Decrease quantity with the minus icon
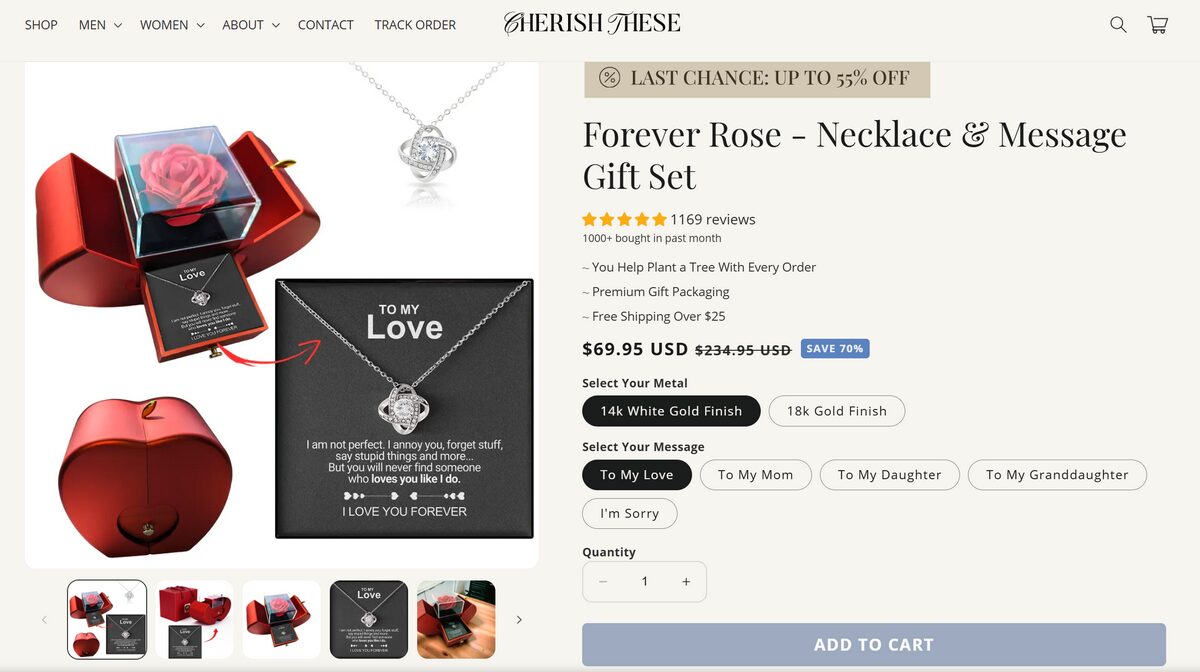Image resolution: width=1200 pixels, height=672 pixels. [x=603, y=581]
